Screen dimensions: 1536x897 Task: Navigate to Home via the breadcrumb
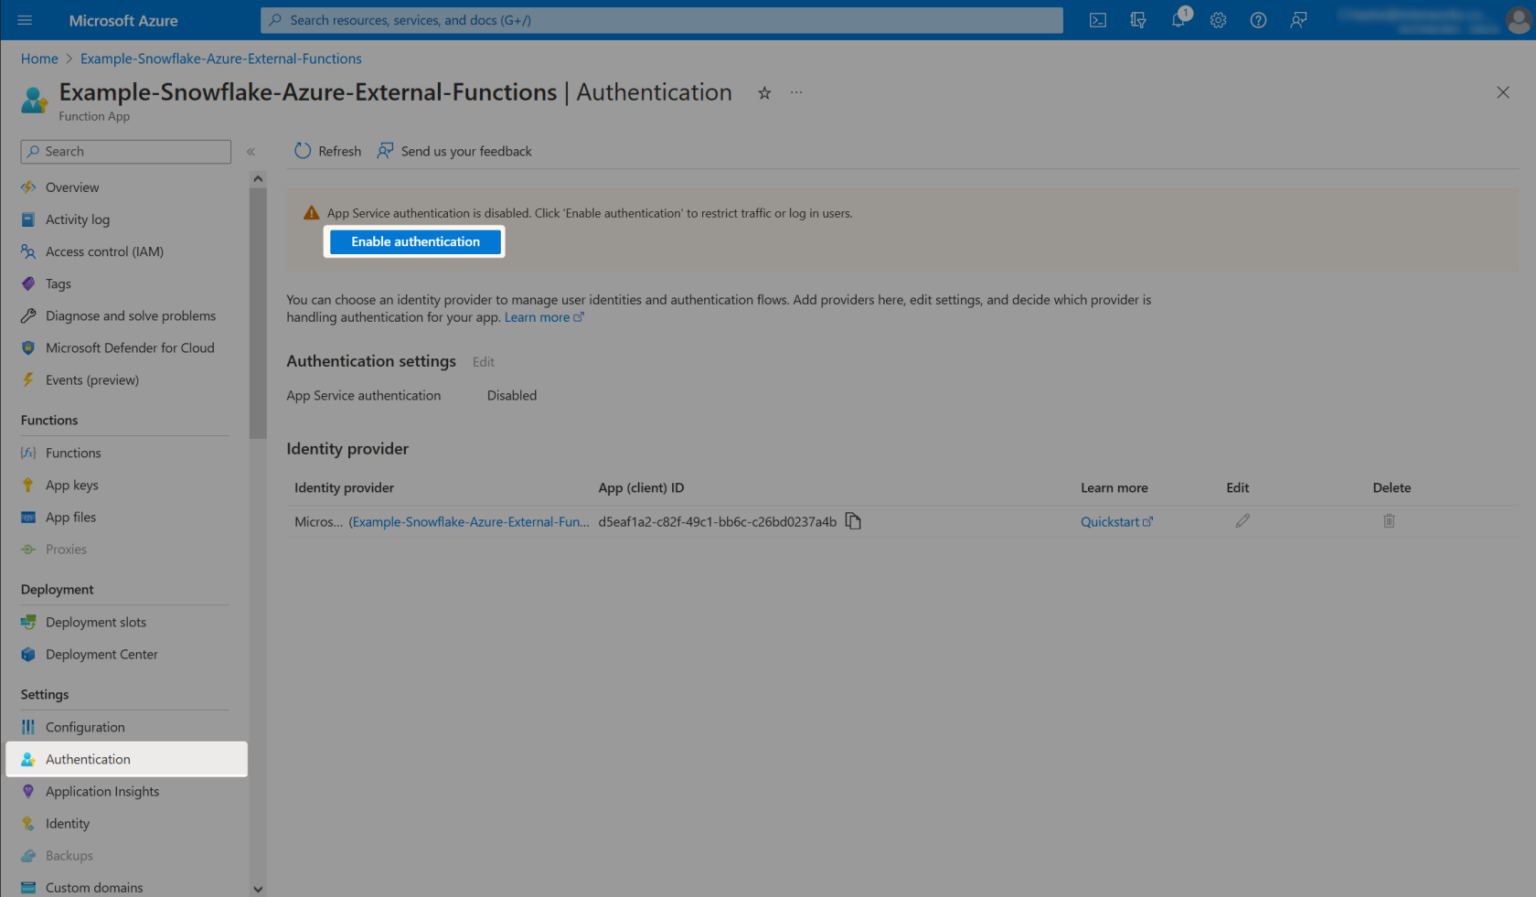click(39, 58)
